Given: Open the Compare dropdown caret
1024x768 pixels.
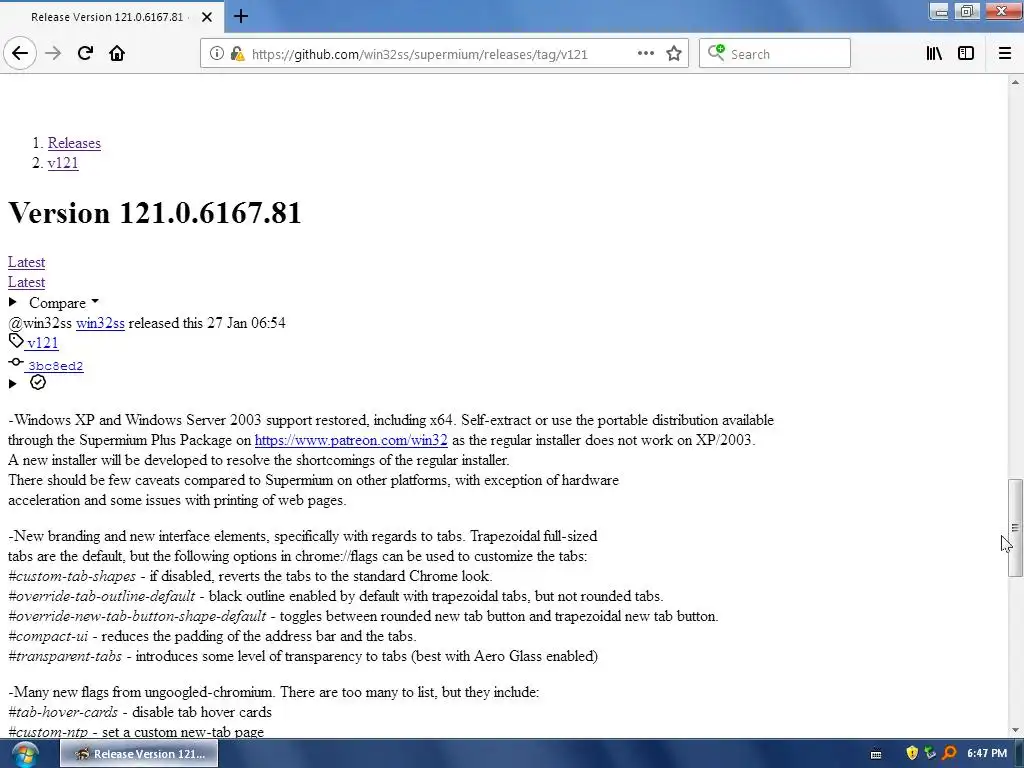Looking at the screenshot, I should click(95, 302).
